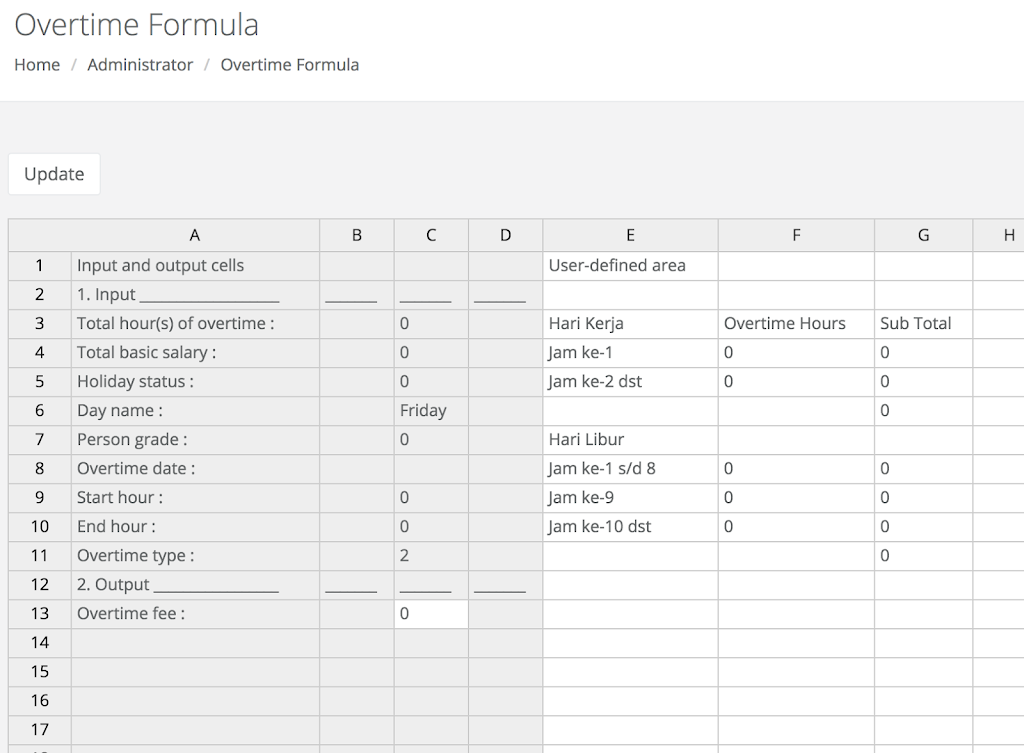The image size is (1024, 753).
Task: Click the Overtime Hours heading cell
Action: tap(796, 324)
